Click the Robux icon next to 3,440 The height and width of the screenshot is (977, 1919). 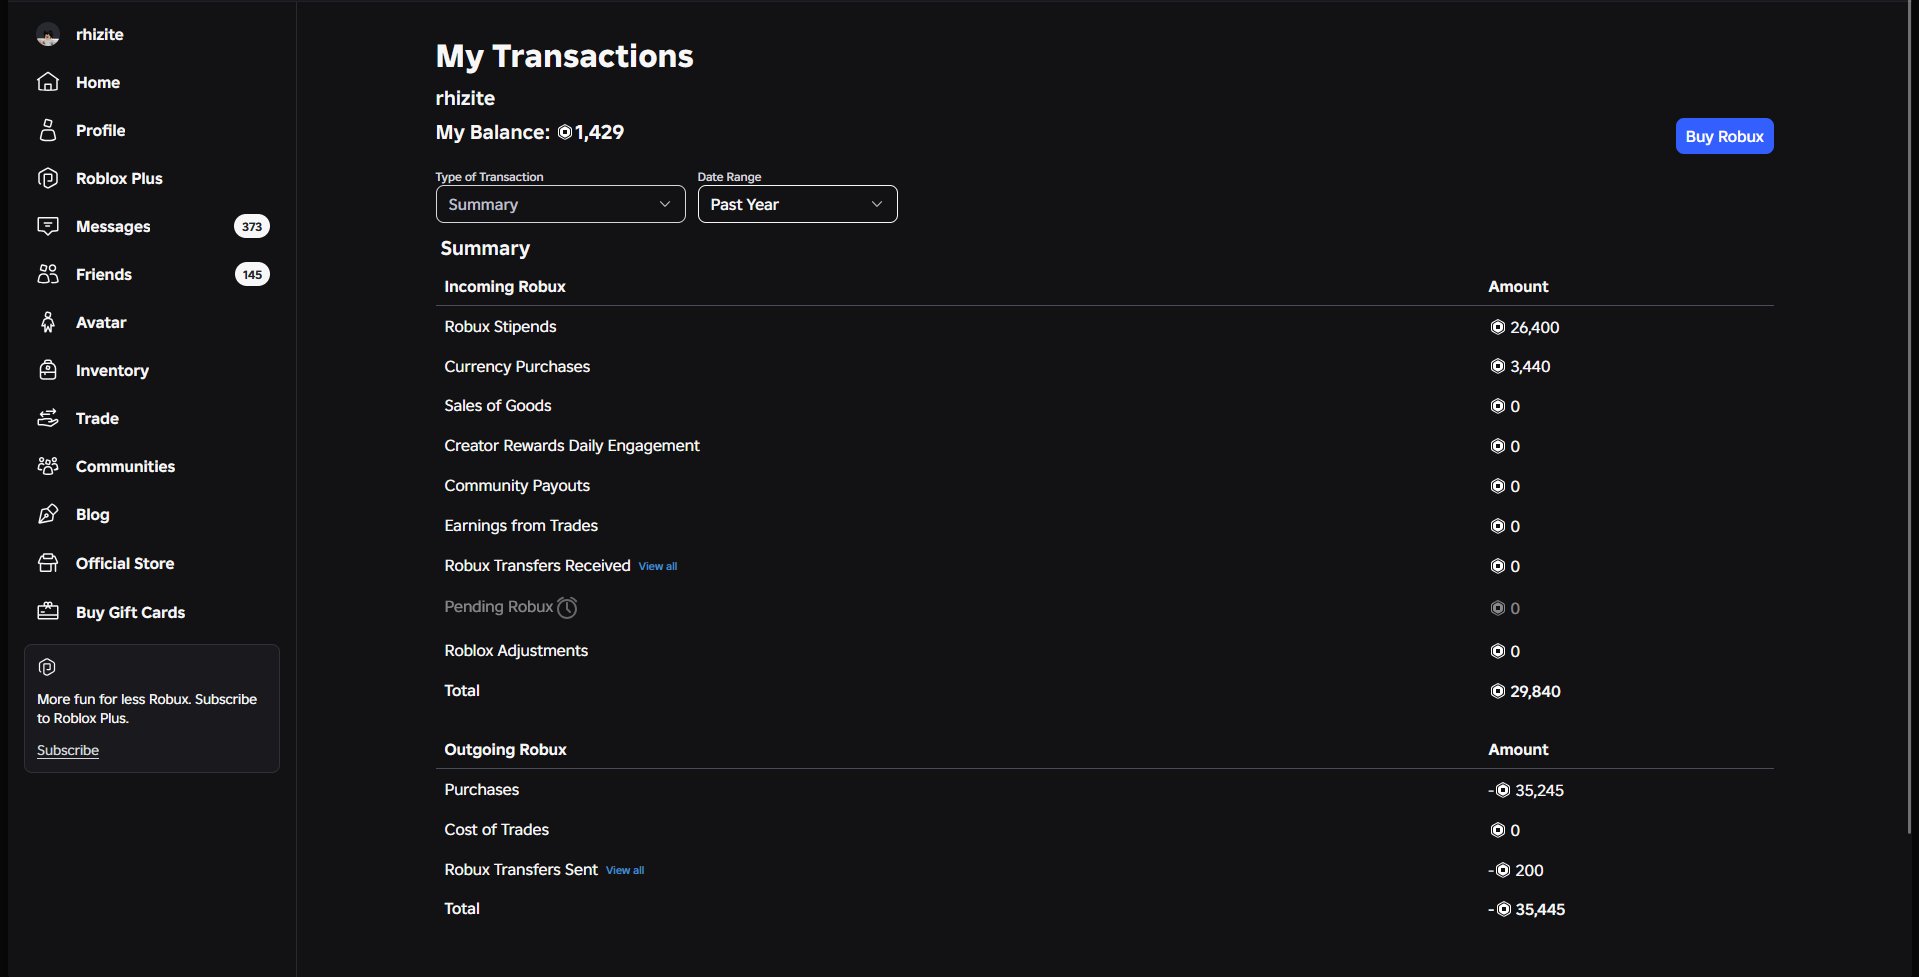tap(1497, 366)
